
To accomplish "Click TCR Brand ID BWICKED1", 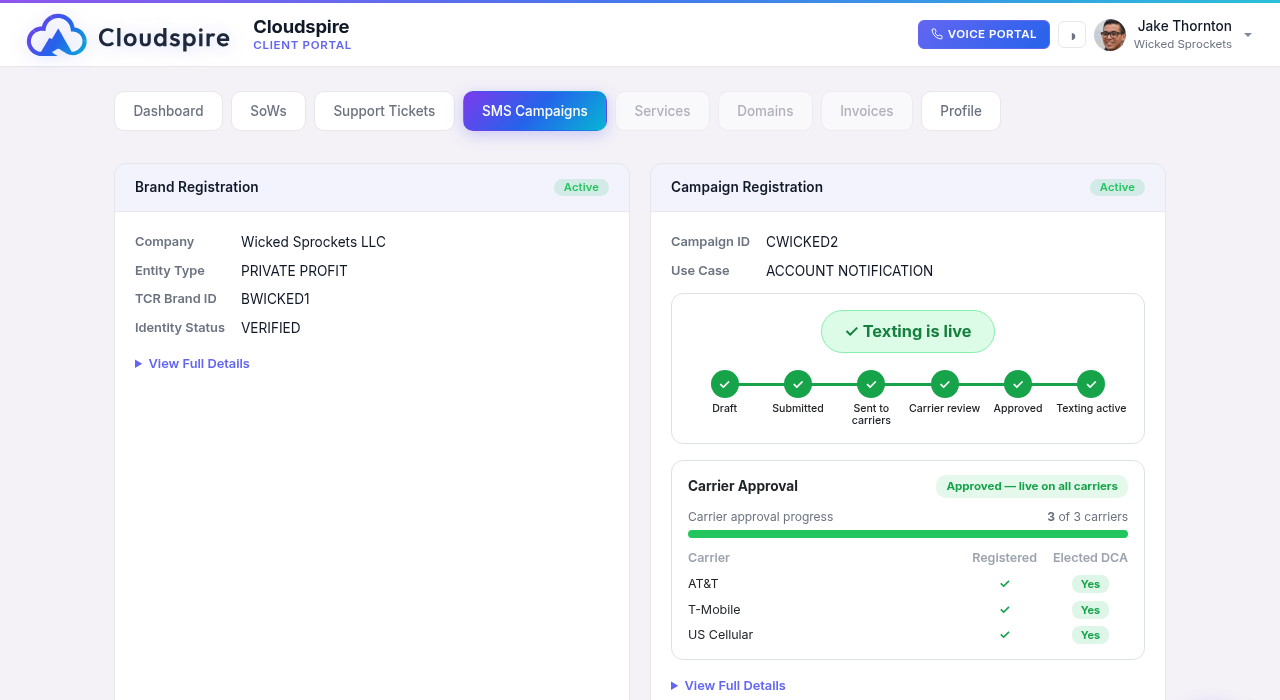I will [x=275, y=299].
